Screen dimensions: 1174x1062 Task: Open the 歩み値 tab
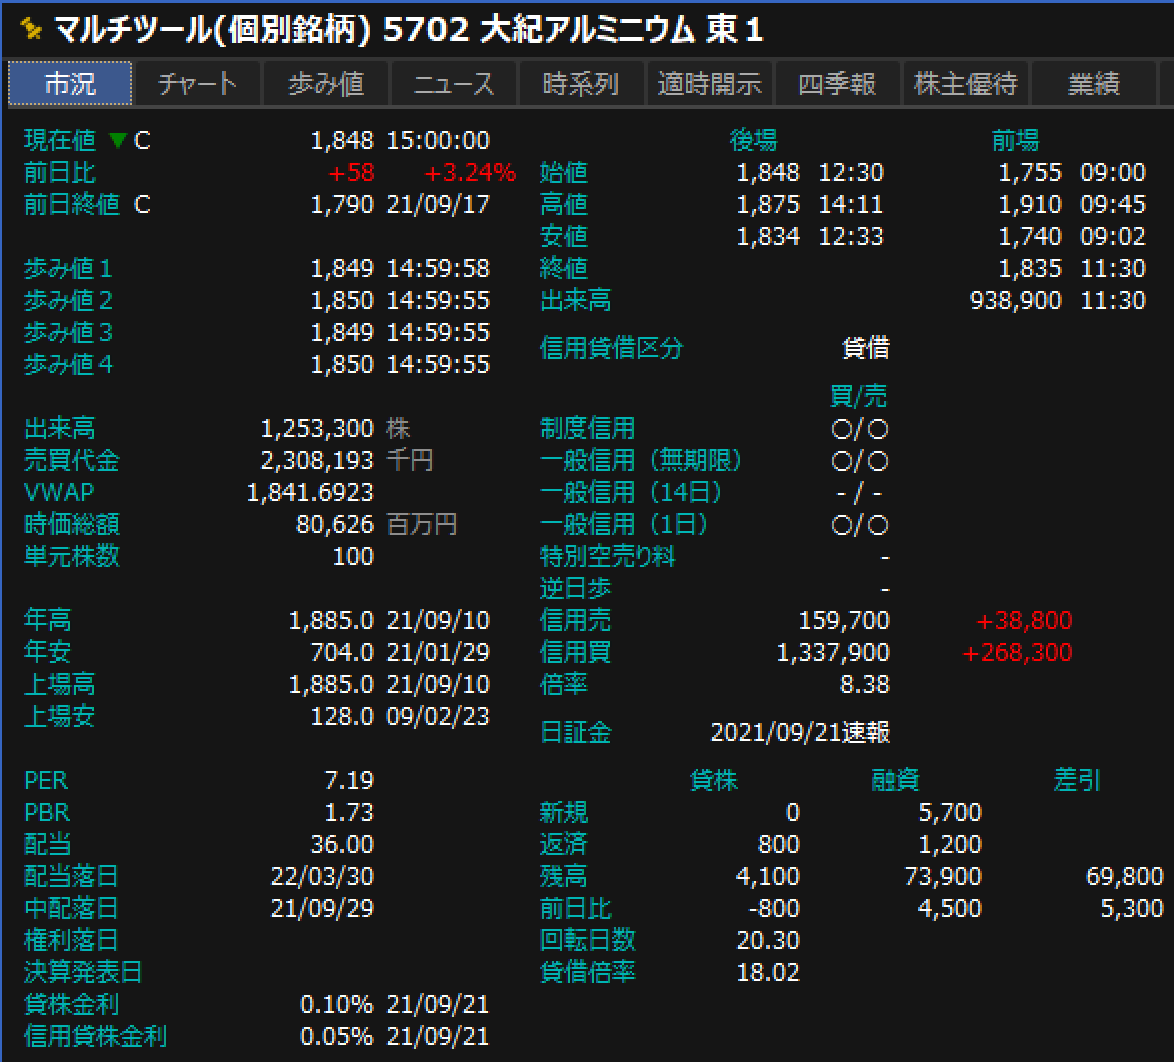coord(326,83)
